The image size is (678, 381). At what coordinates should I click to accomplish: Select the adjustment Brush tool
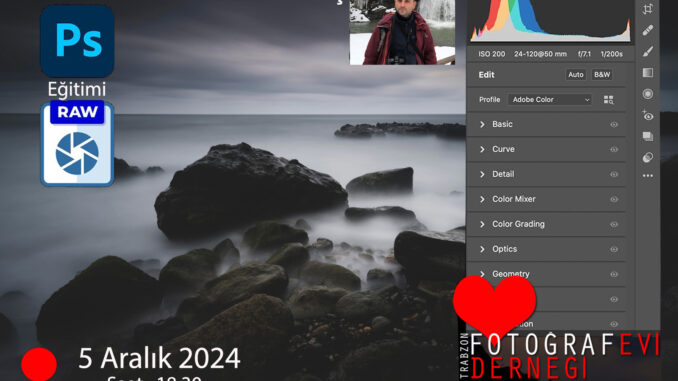click(x=647, y=51)
